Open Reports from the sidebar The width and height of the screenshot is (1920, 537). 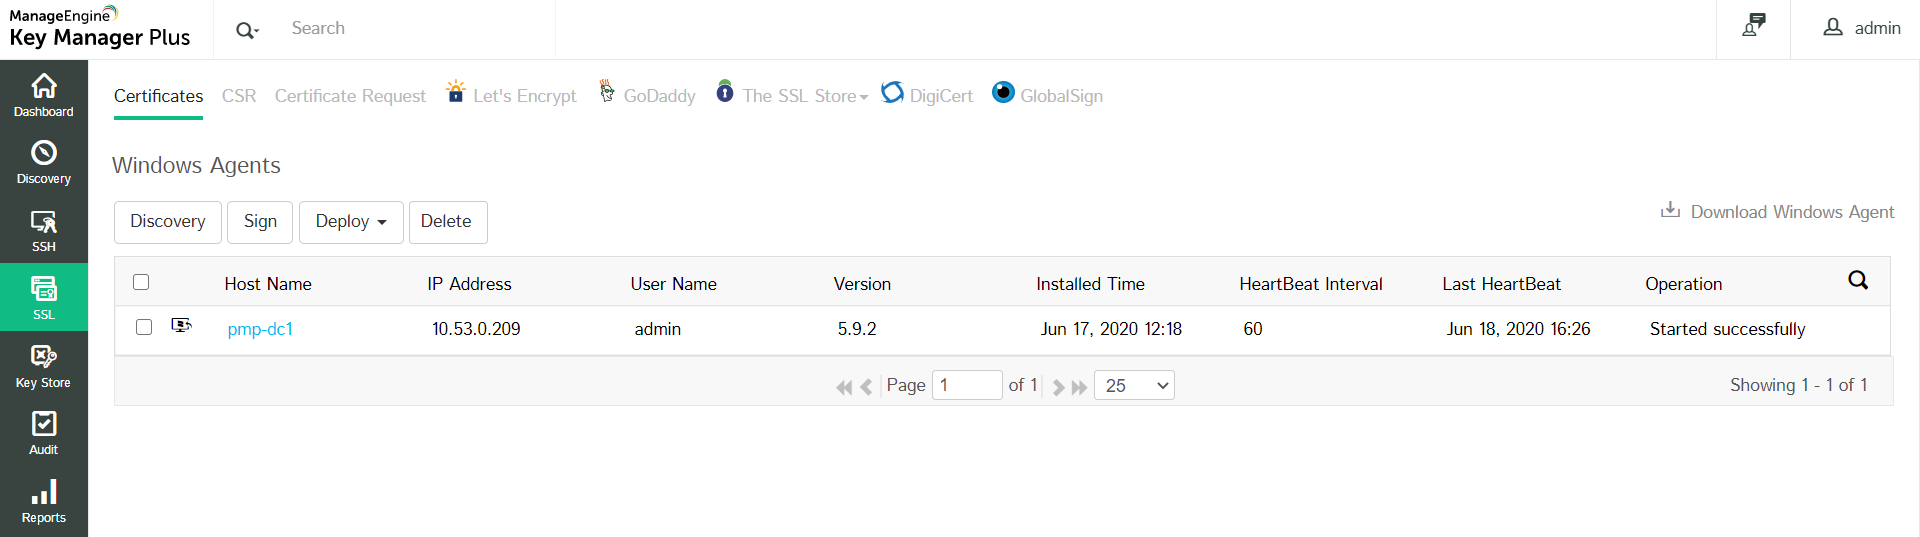(x=44, y=502)
